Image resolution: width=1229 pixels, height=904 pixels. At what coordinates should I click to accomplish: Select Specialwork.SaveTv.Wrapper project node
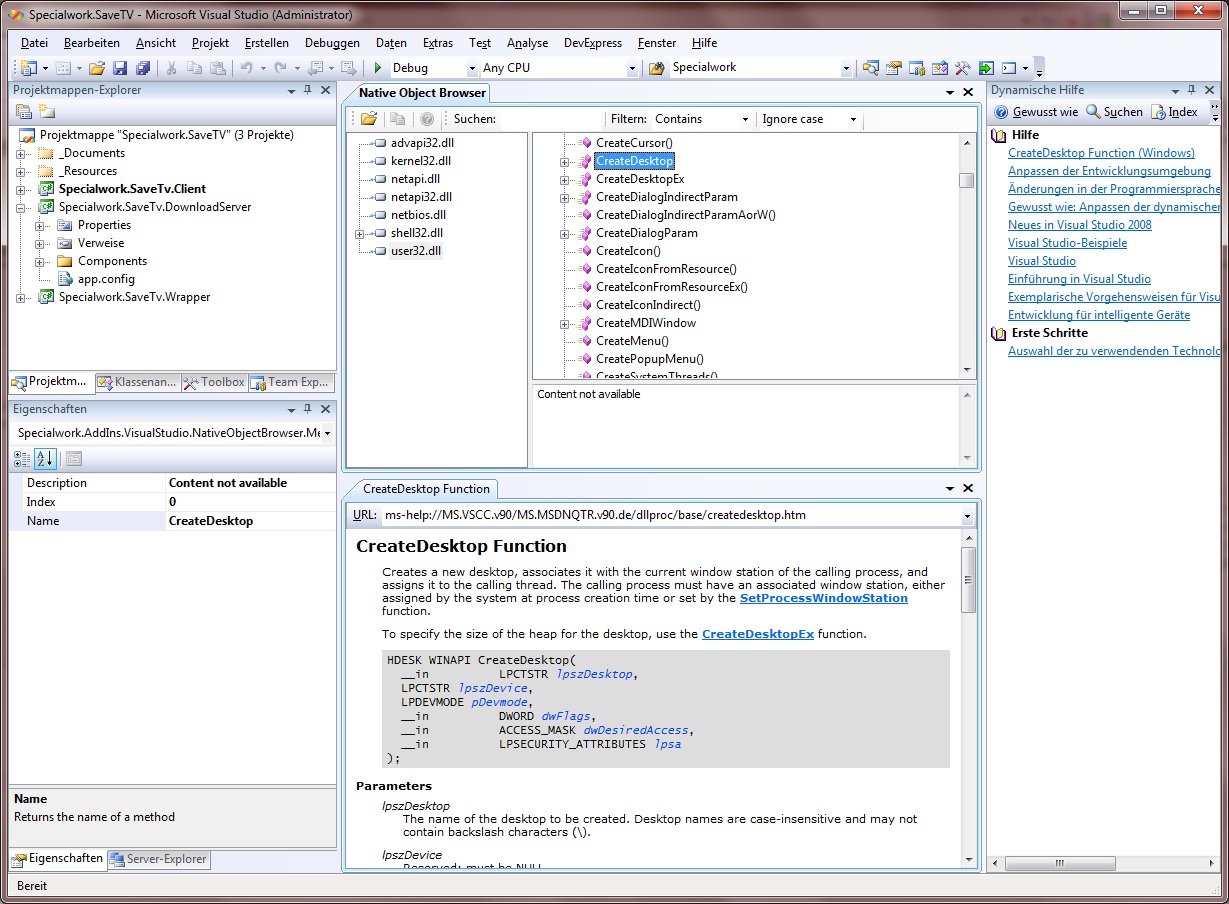134,297
